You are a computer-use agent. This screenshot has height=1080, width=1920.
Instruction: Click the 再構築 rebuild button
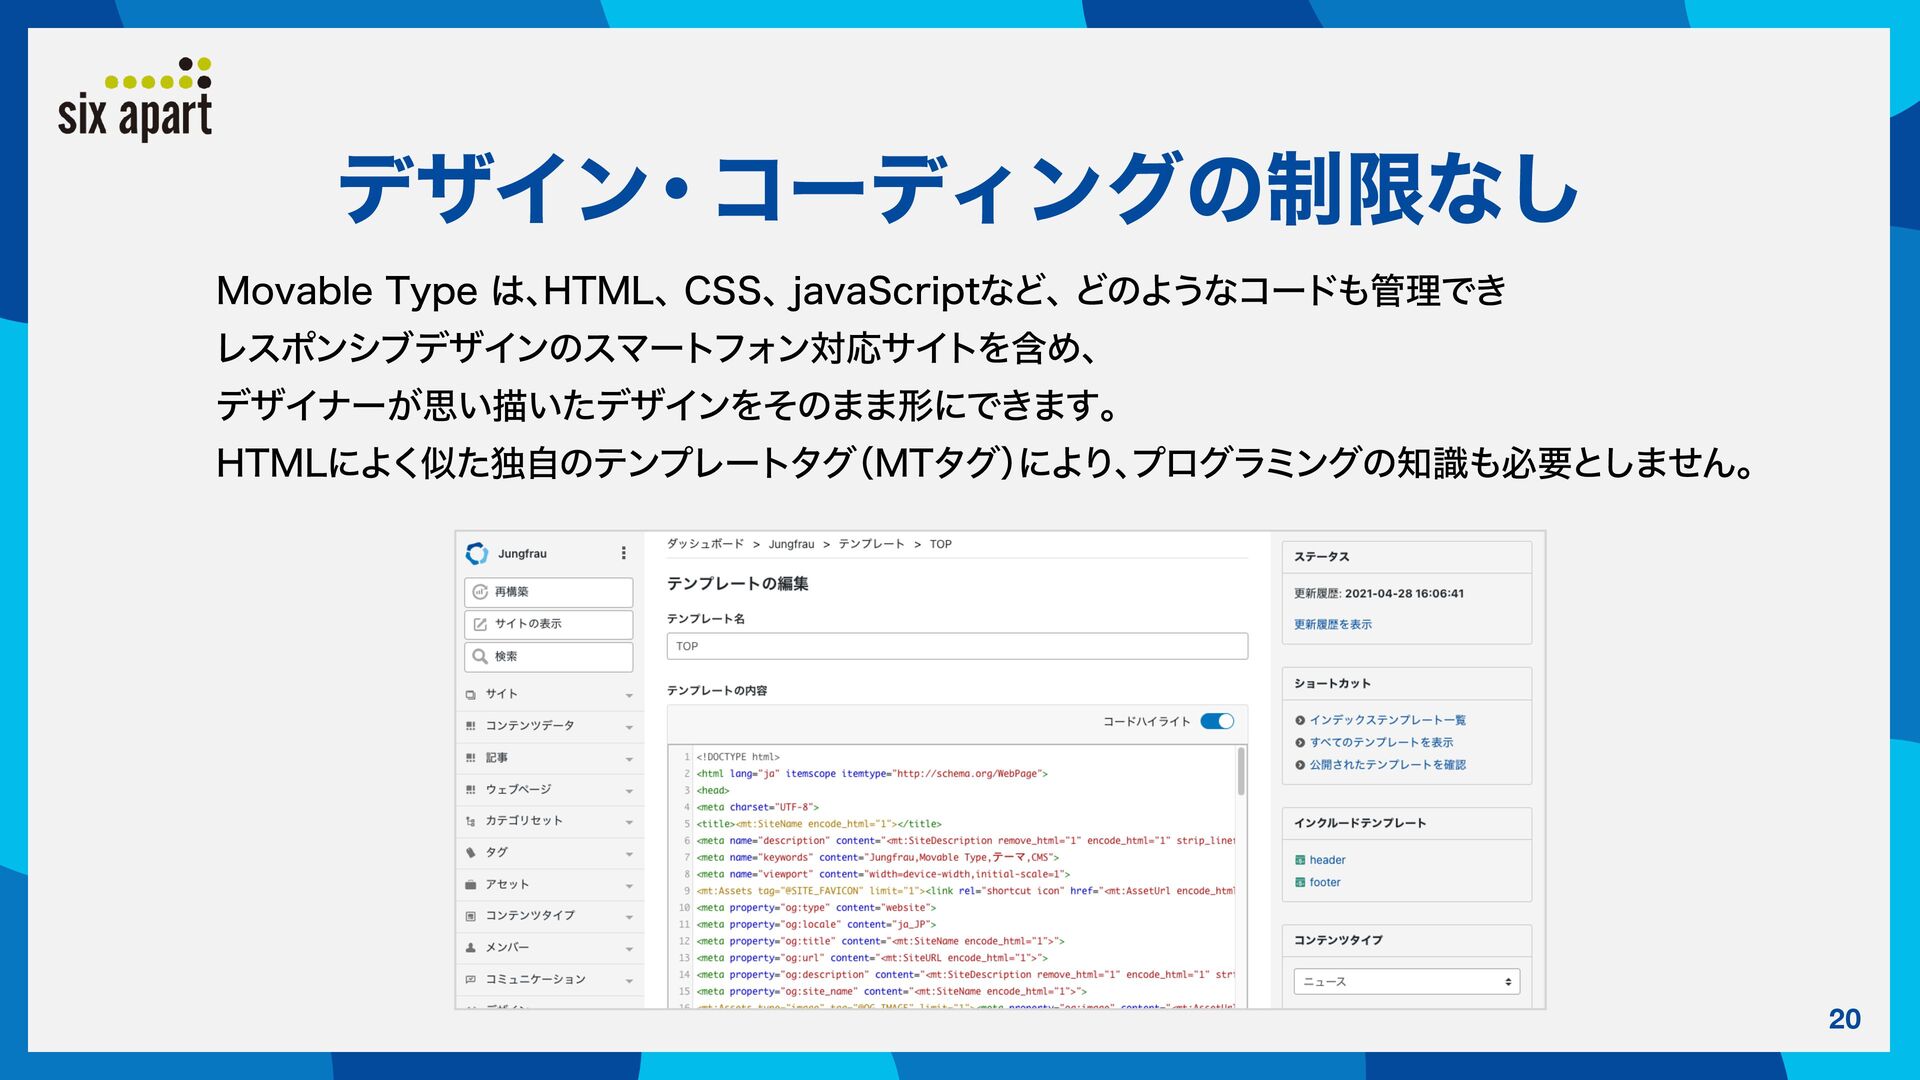548,592
